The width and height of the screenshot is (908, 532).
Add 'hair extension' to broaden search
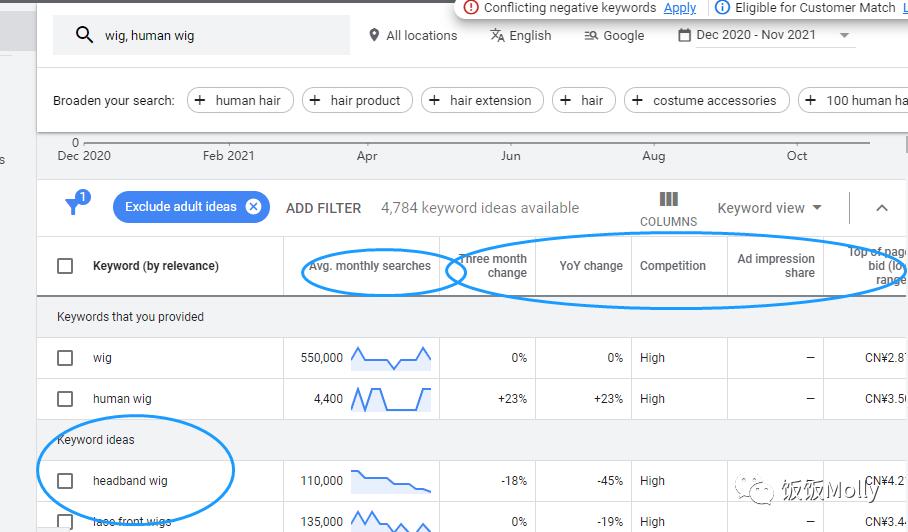482,100
